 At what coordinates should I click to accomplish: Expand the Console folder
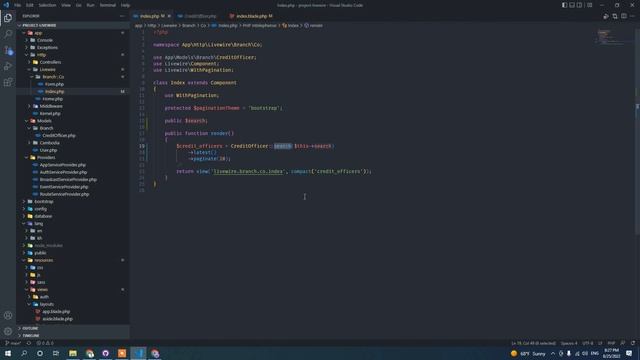click(x=44, y=40)
